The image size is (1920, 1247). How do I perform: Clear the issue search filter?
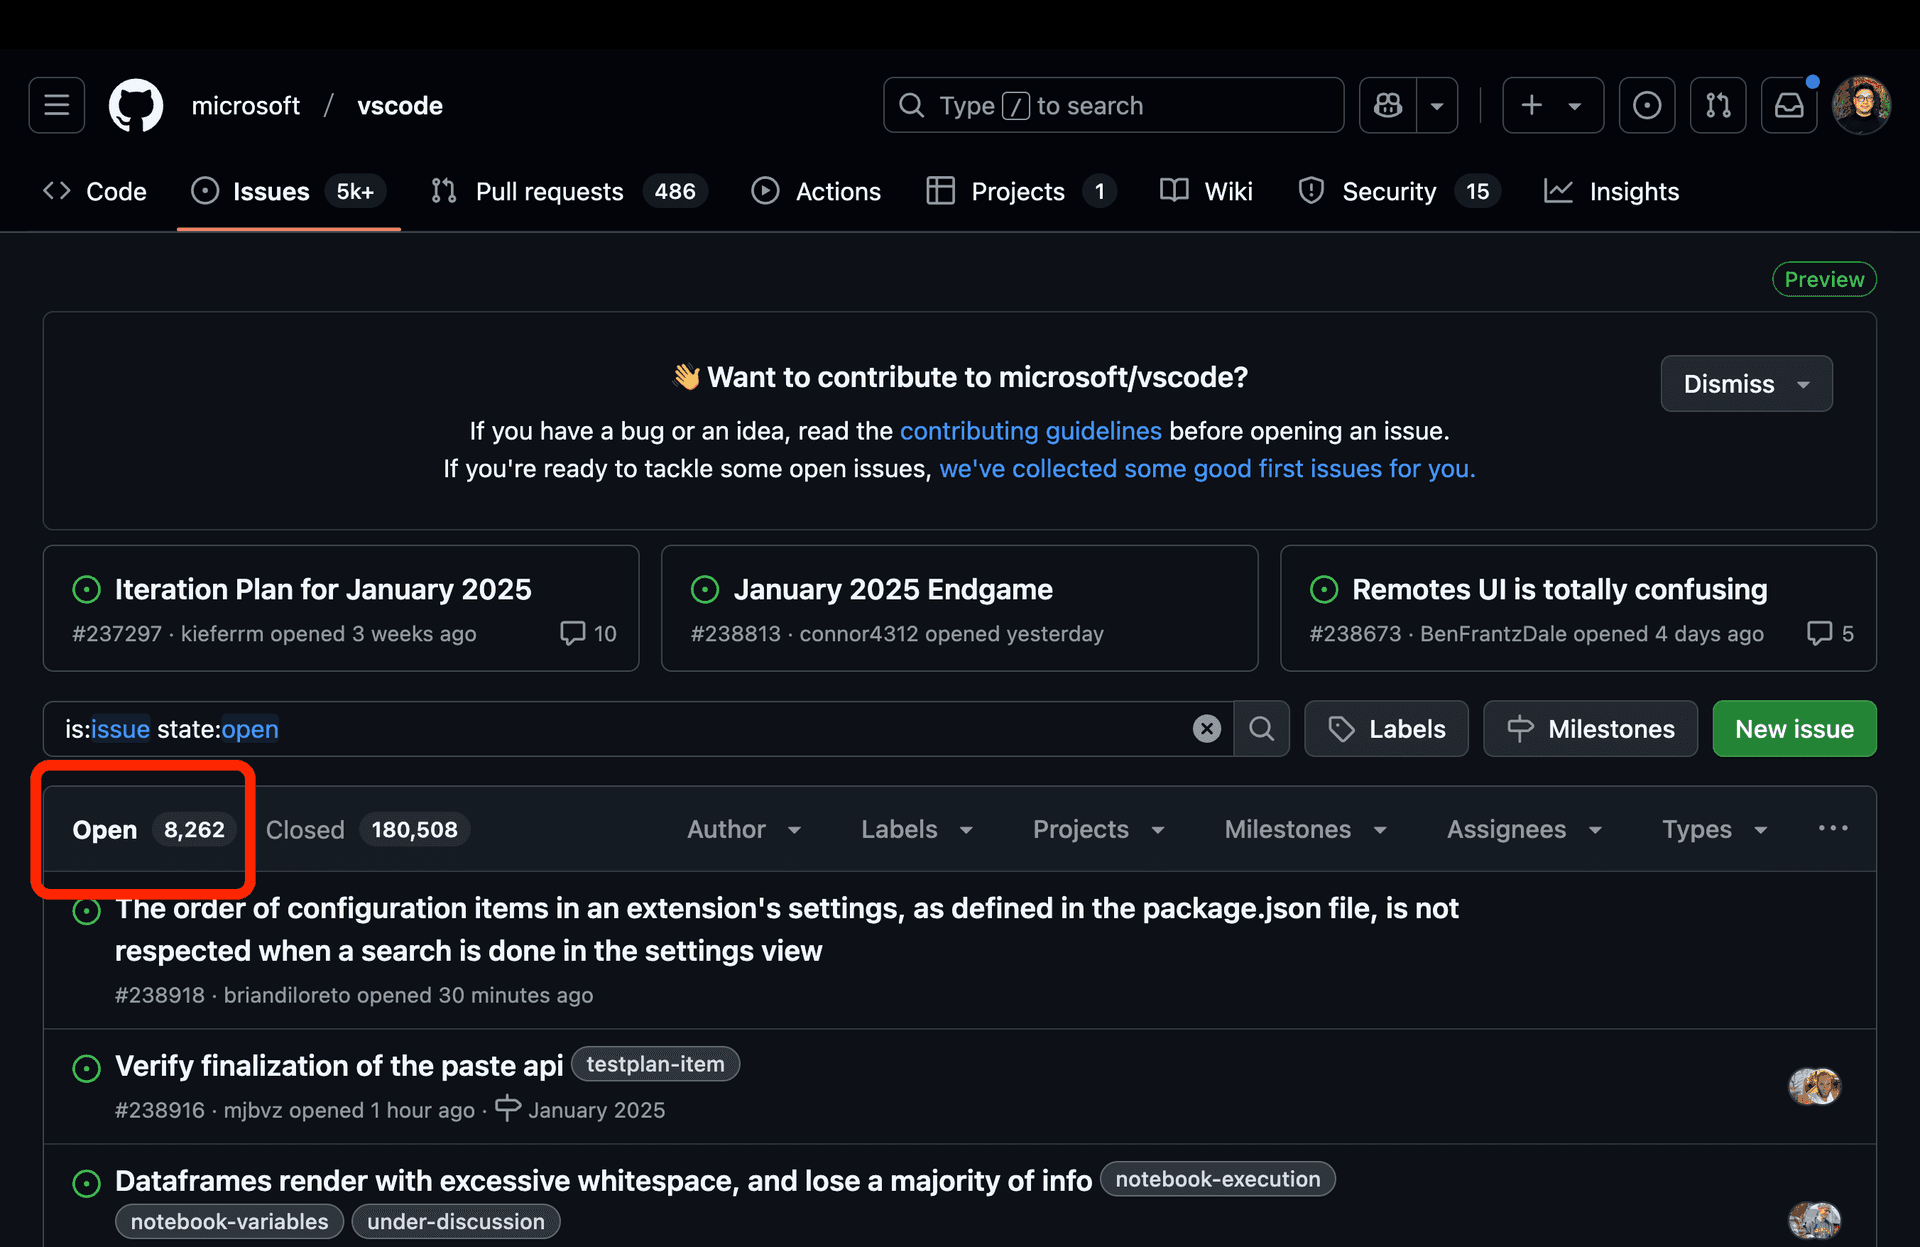coord(1206,729)
